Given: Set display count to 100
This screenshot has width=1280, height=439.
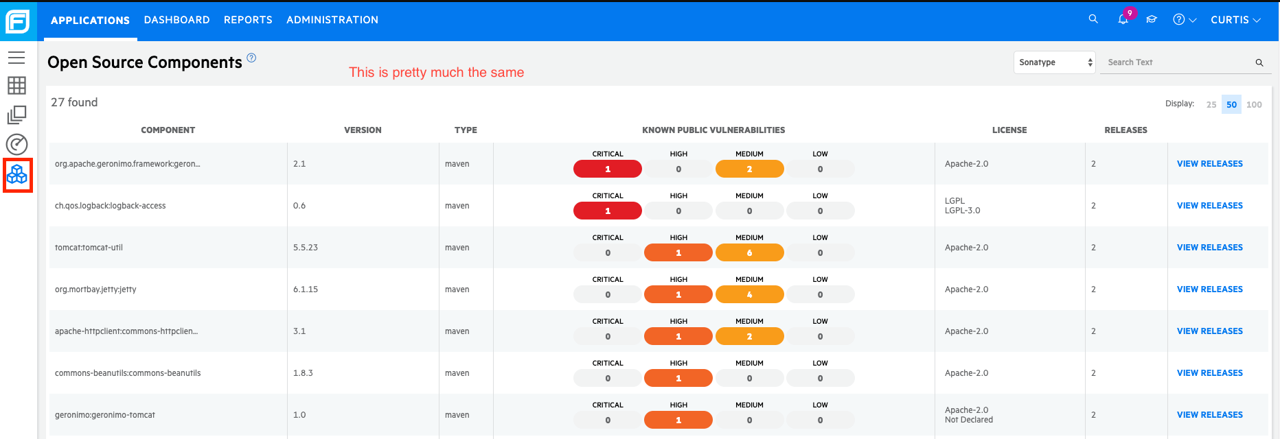Looking at the screenshot, I should pos(1254,104).
